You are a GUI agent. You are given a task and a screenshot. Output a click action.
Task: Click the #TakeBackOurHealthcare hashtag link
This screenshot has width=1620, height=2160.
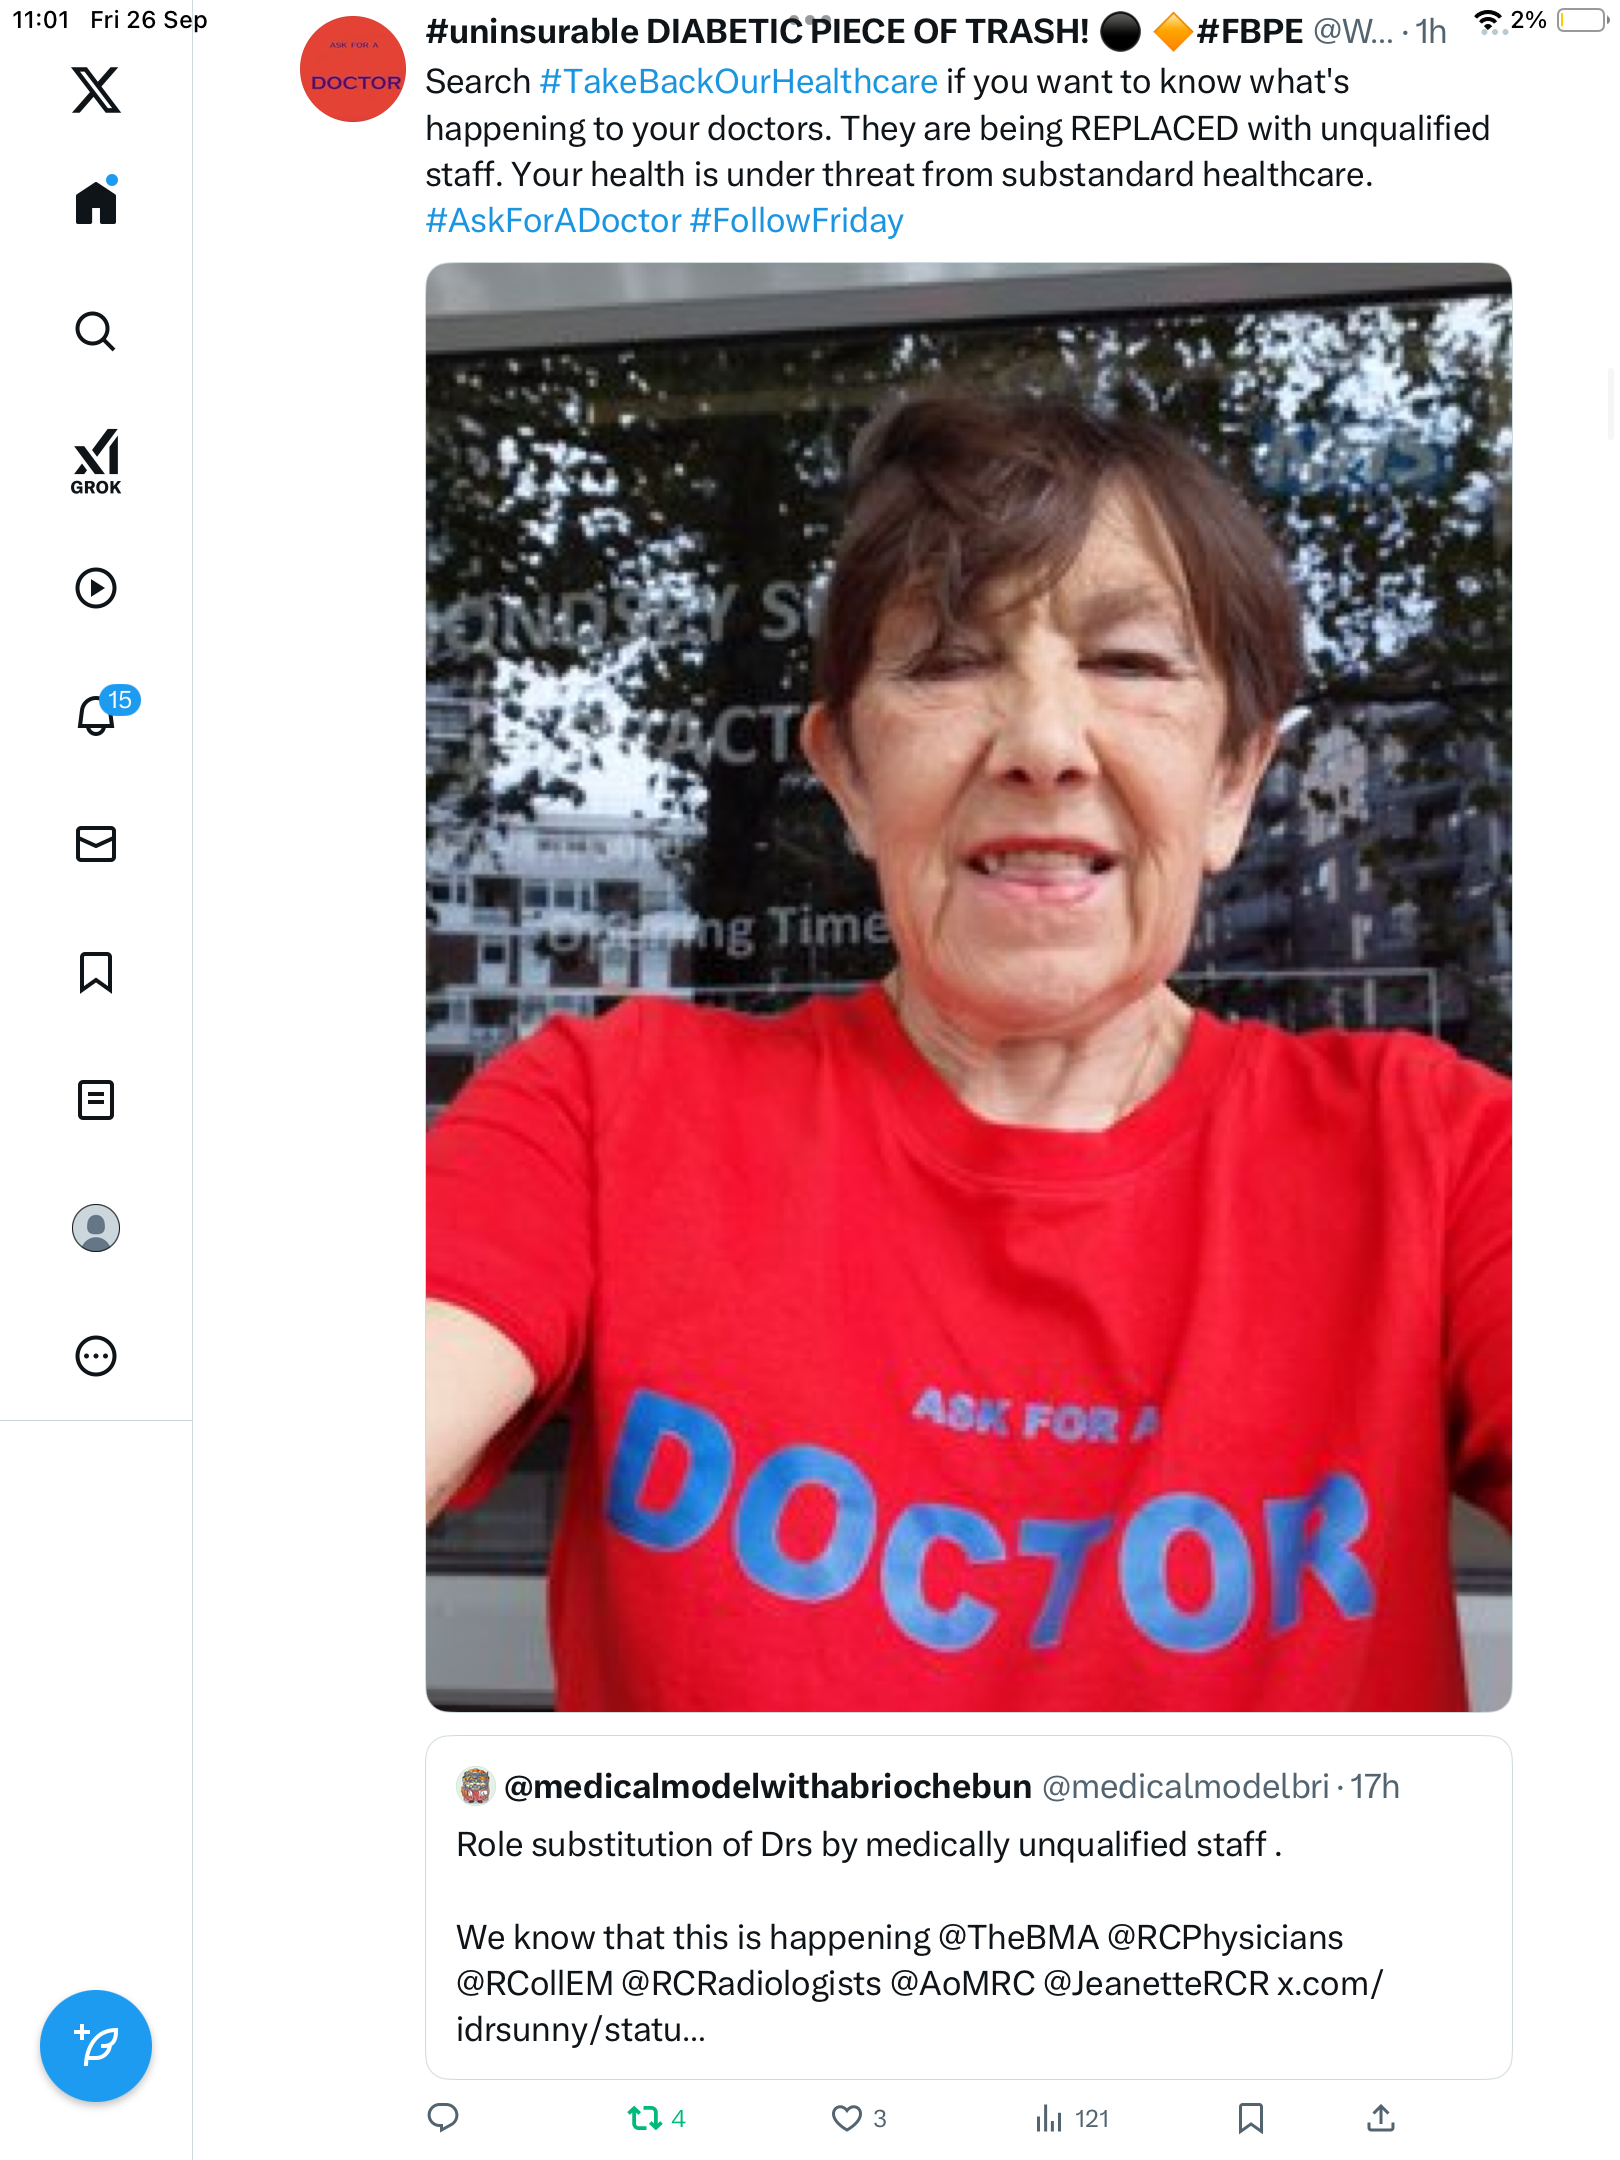point(738,82)
